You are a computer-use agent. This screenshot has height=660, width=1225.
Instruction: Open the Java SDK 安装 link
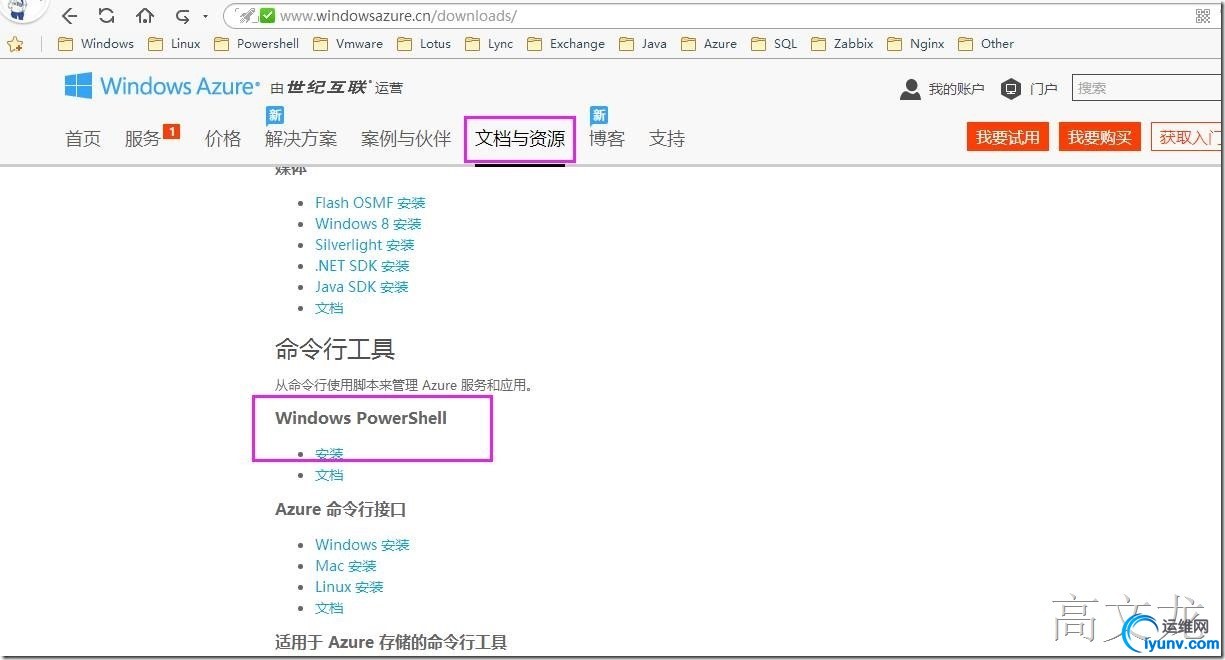click(x=362, y=287)
